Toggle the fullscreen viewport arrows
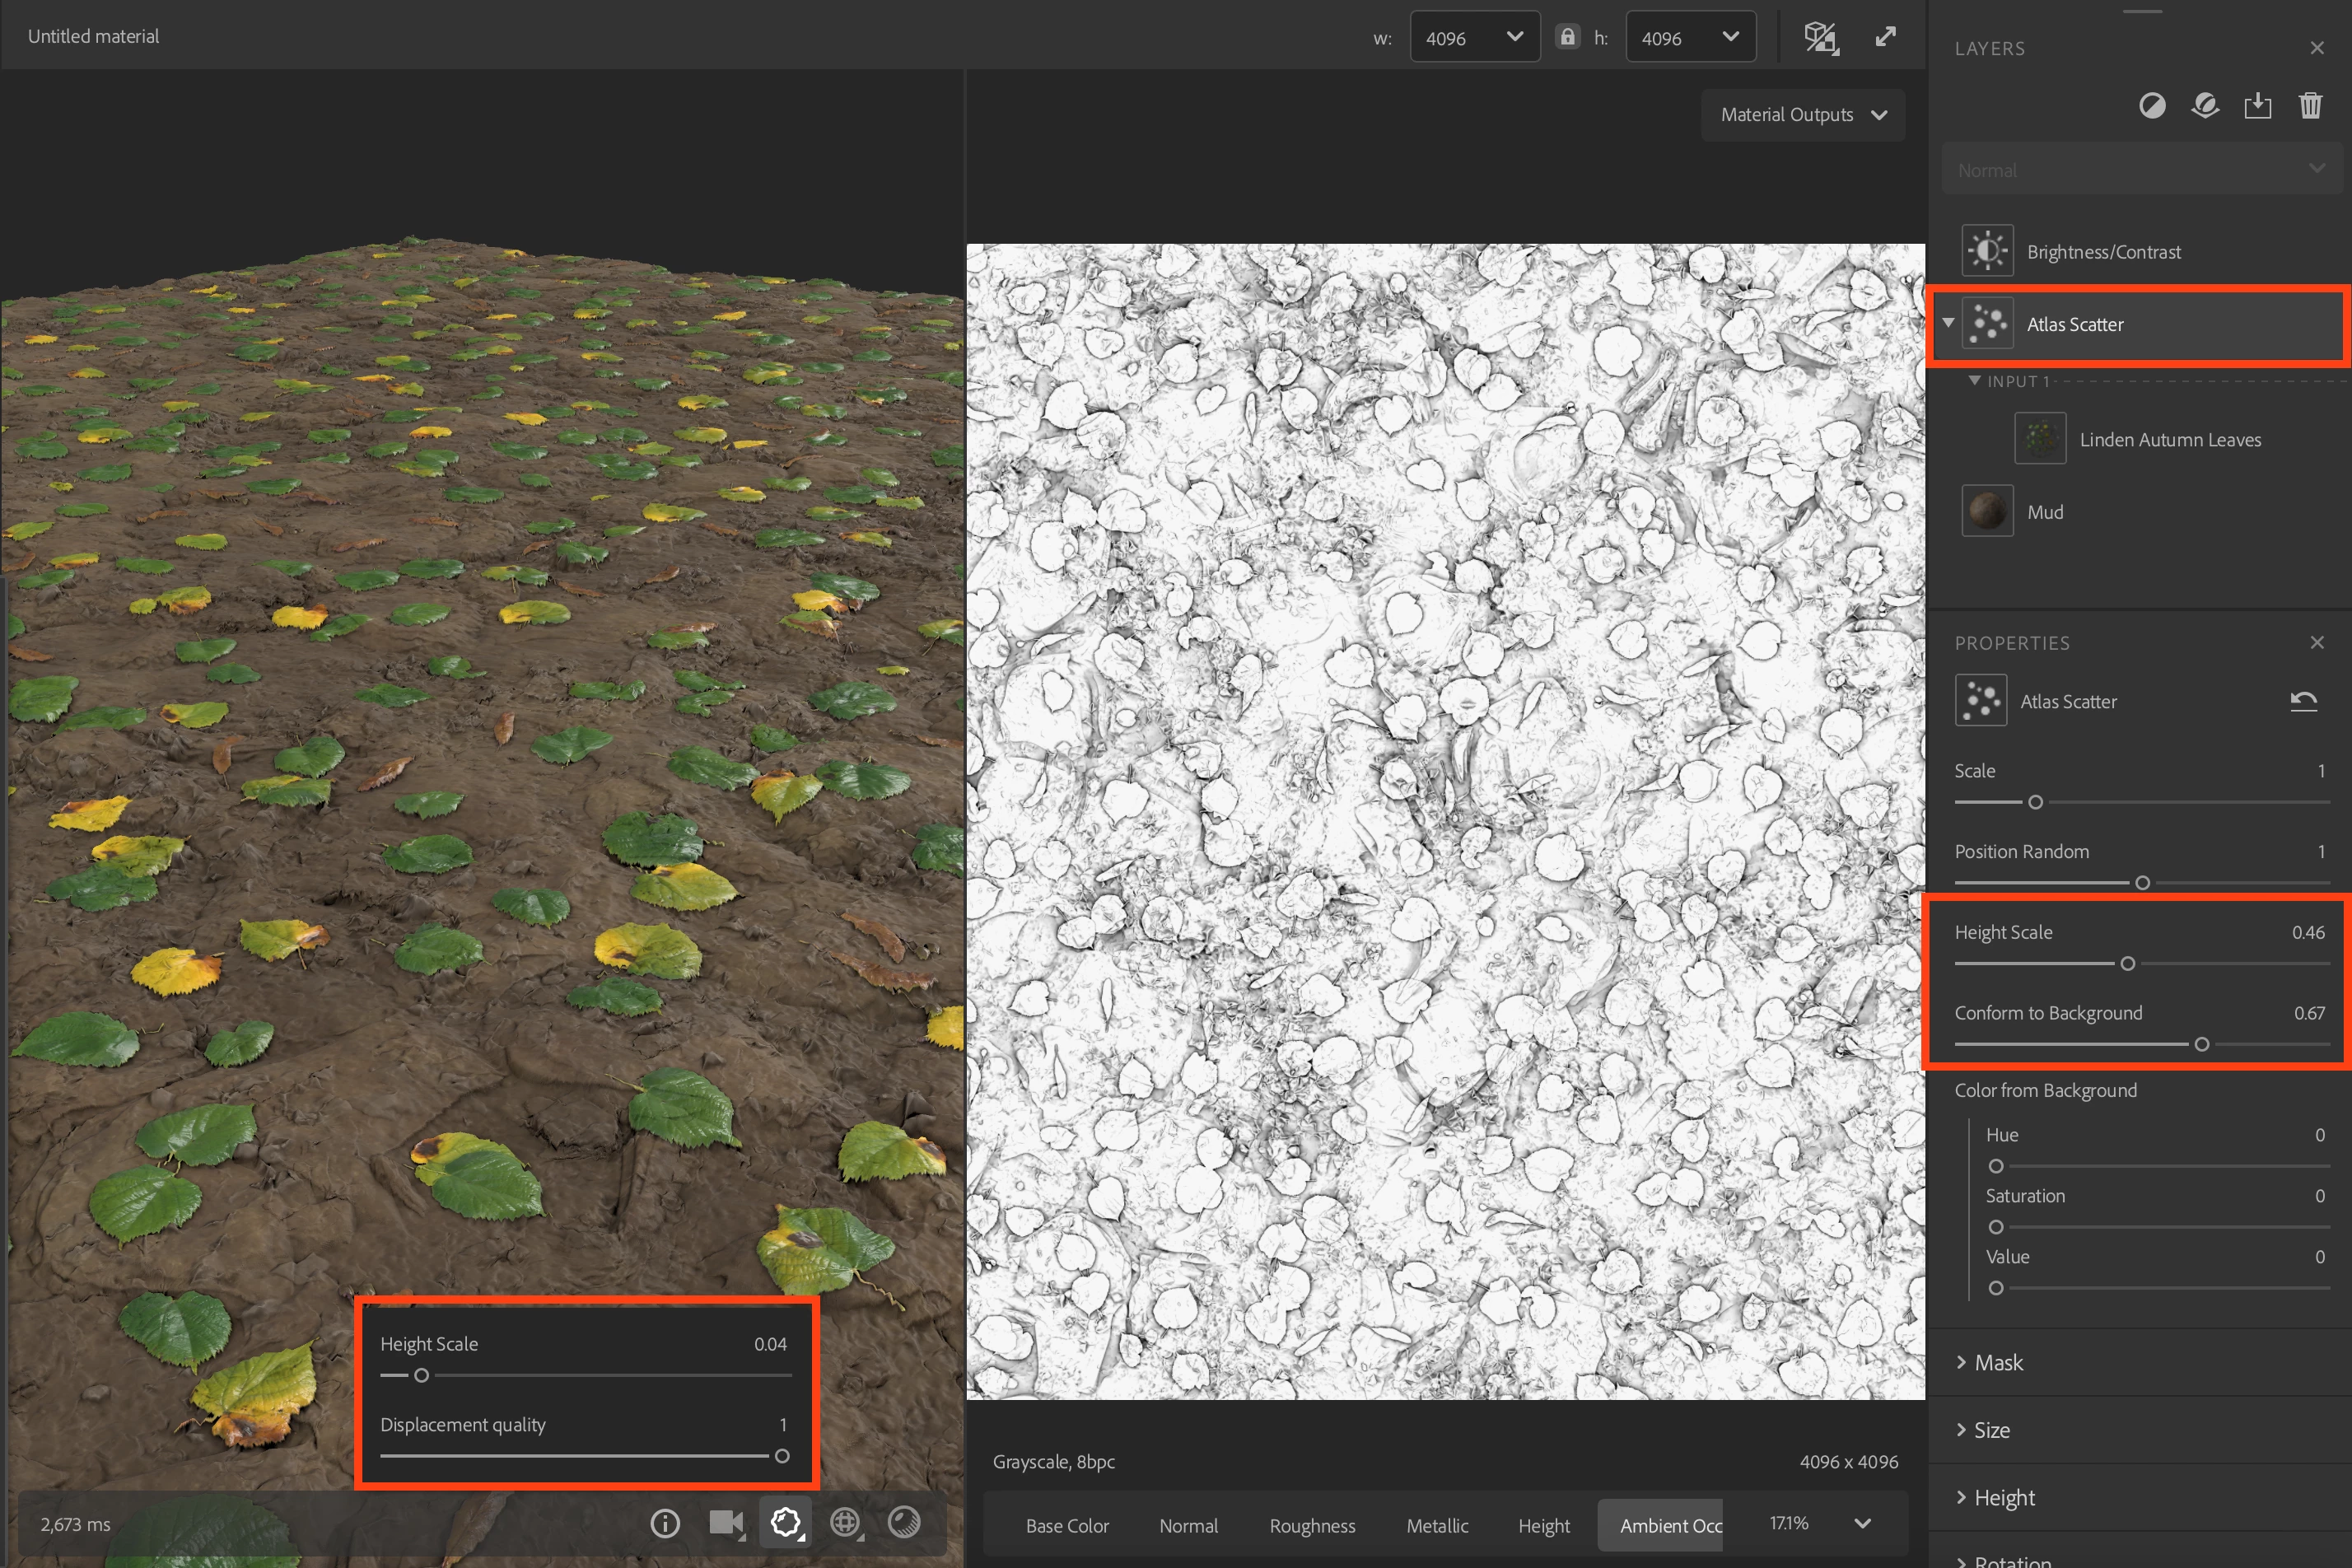Image resolution: width=2352 pixels, height=1568 pixels. 1886,38
